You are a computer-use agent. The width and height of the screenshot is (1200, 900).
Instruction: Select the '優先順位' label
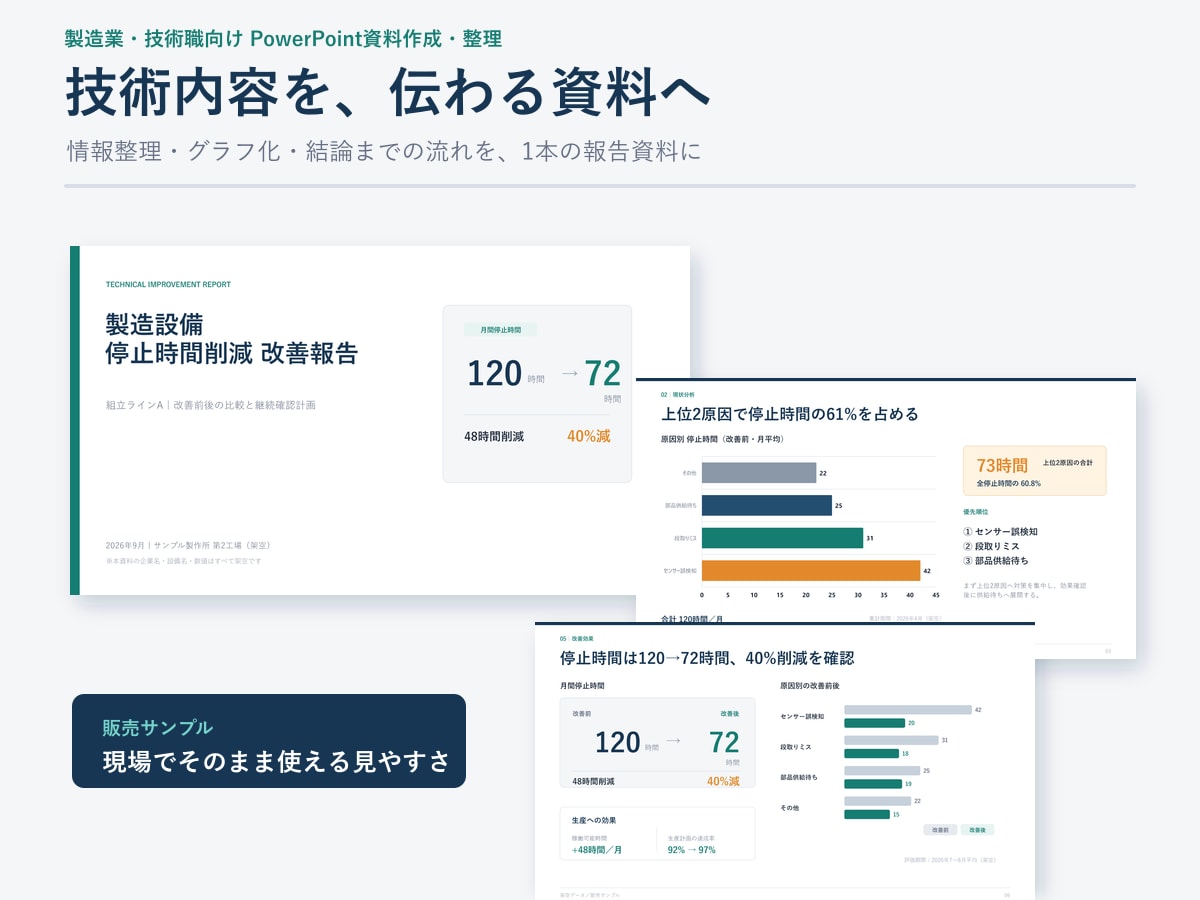pos(976,511)
